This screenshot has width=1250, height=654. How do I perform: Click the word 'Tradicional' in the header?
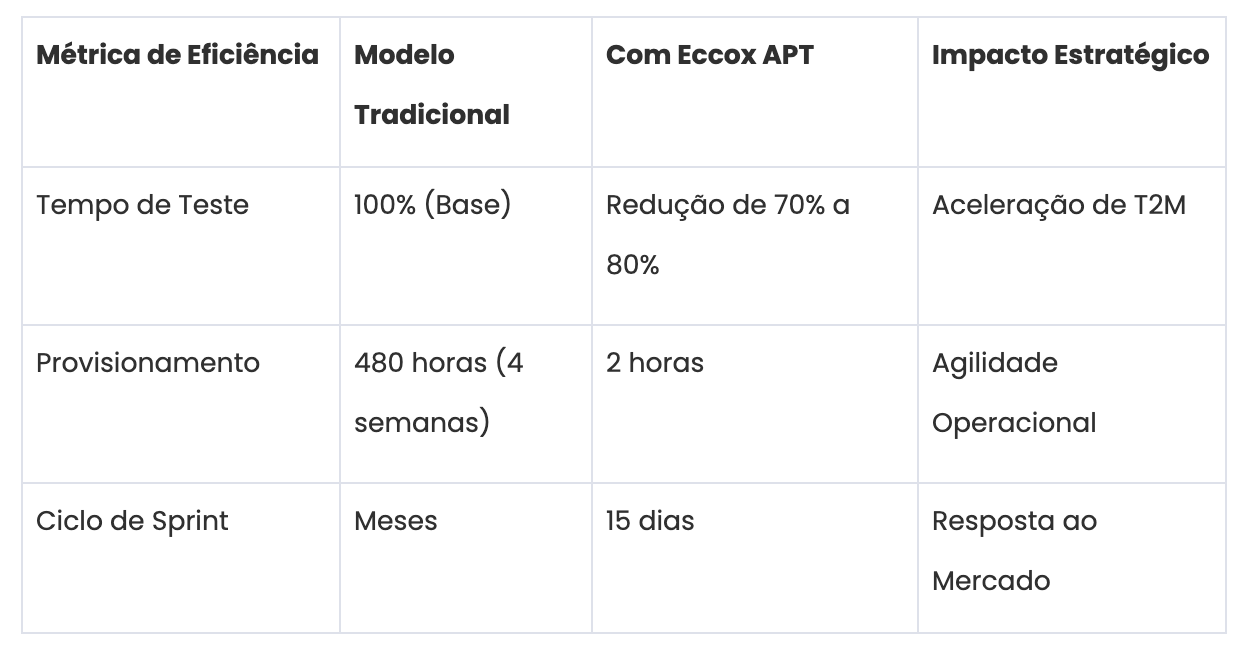coord(432,115)
